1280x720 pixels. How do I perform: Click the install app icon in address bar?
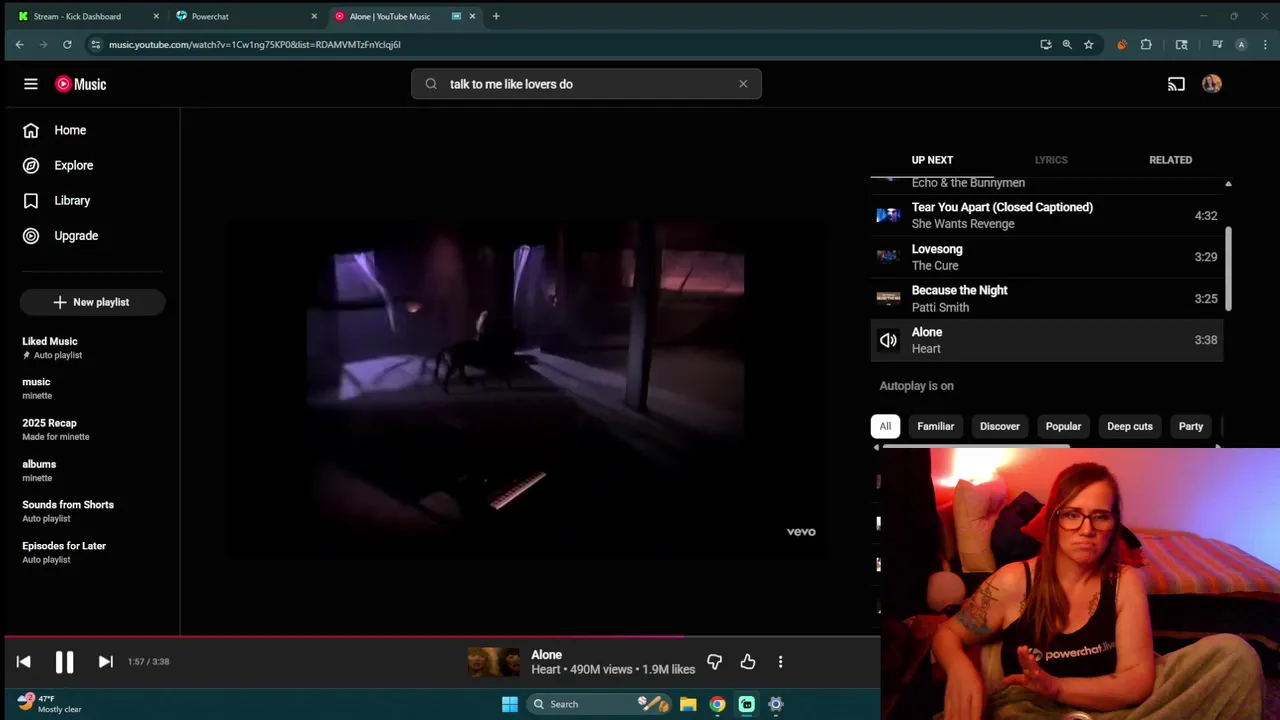[x=1046, y=44]
